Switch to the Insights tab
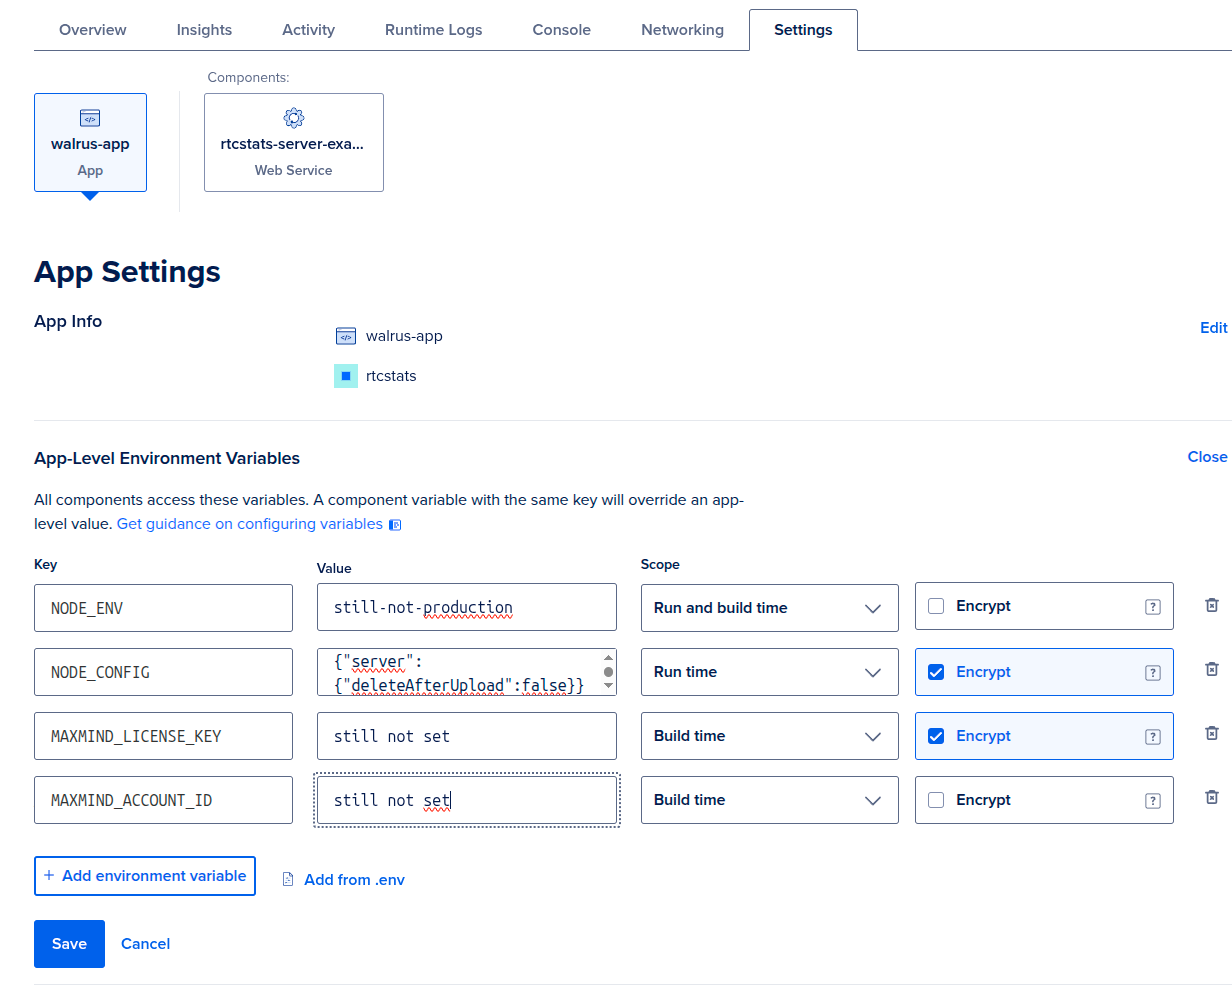 (x=204, y=30)
